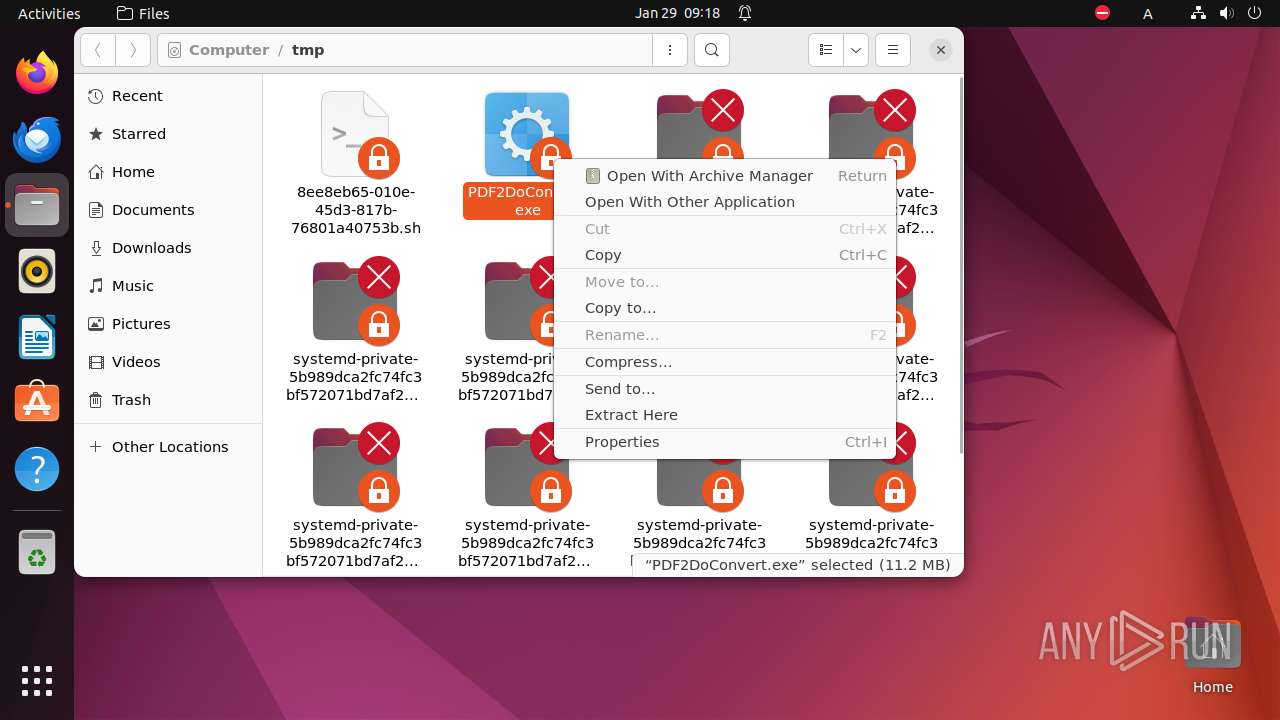The width and height of the screenshot is (1280, 720).
Task: Close the Files window
Action: tap(940, 50)
